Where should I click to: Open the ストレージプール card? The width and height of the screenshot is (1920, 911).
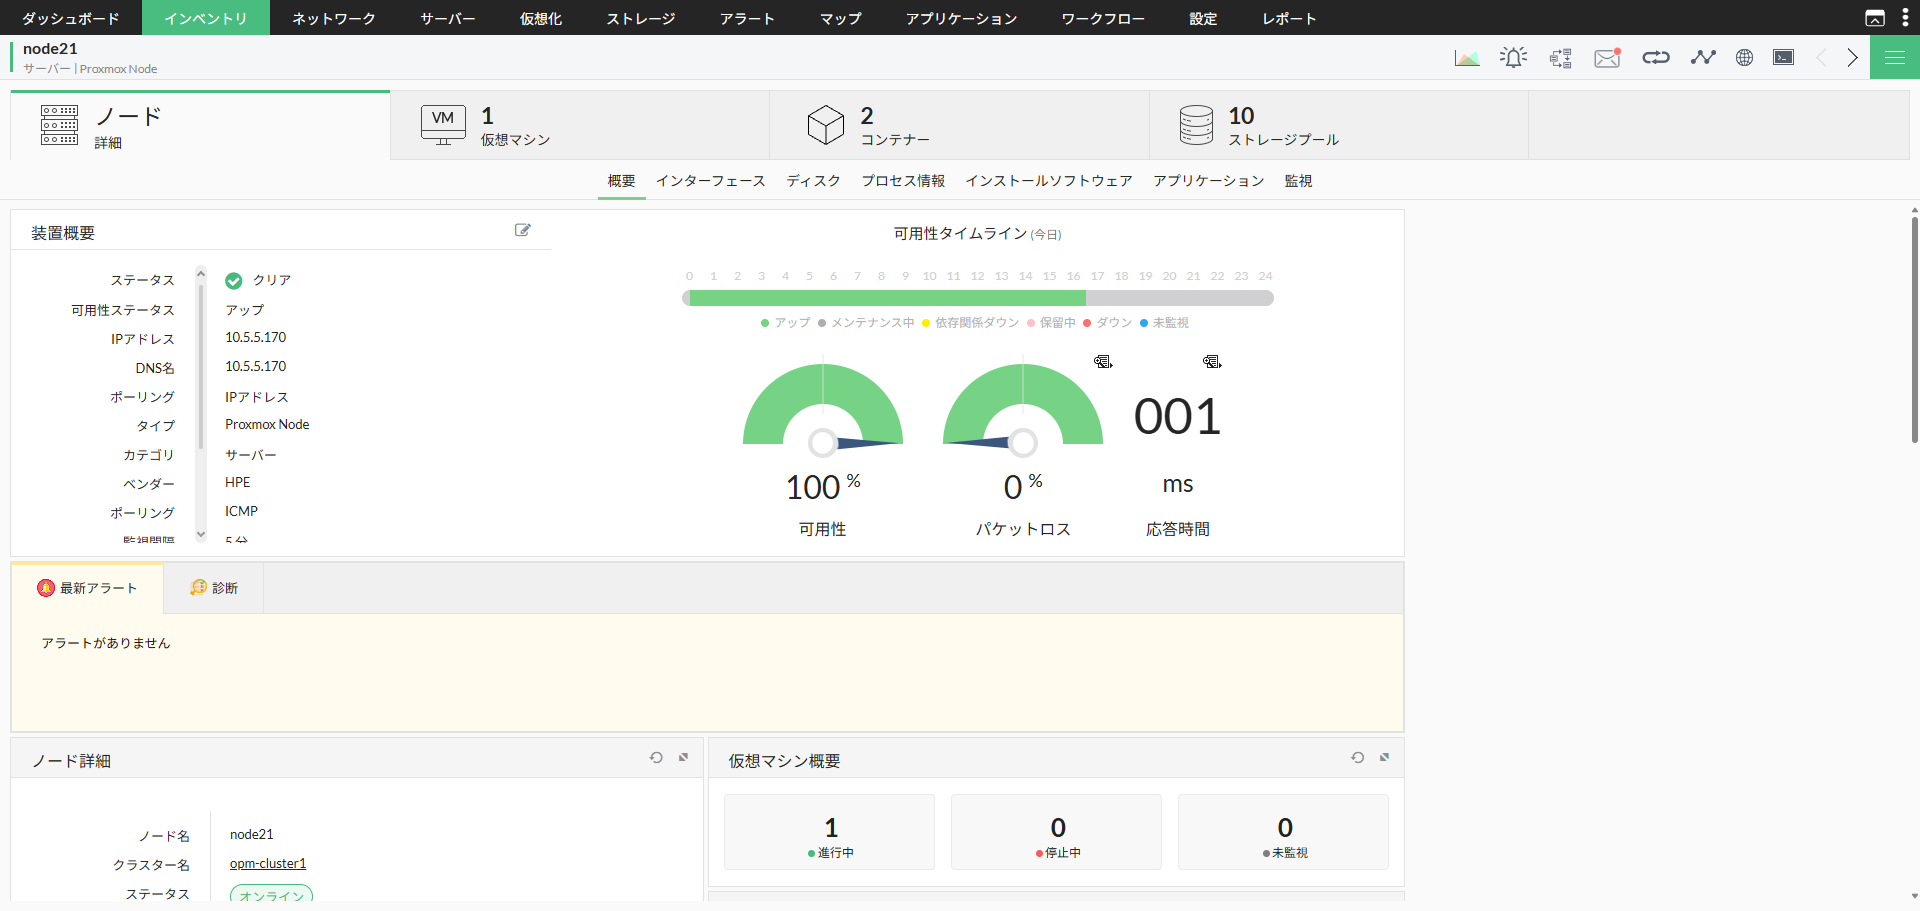(x=1339, y=126)
